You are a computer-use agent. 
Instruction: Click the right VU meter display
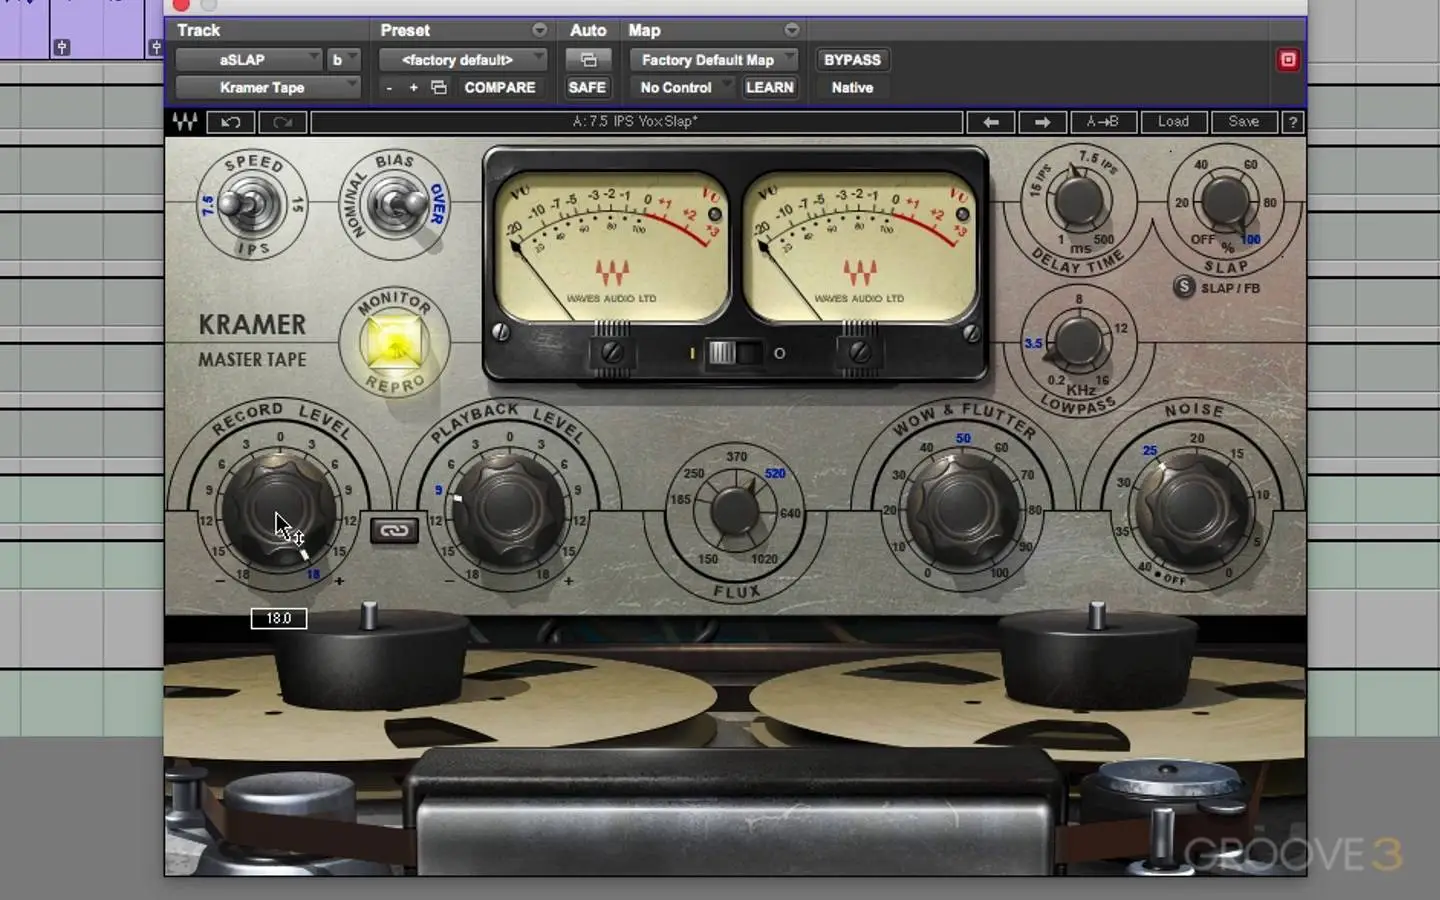tap(859, 247)
